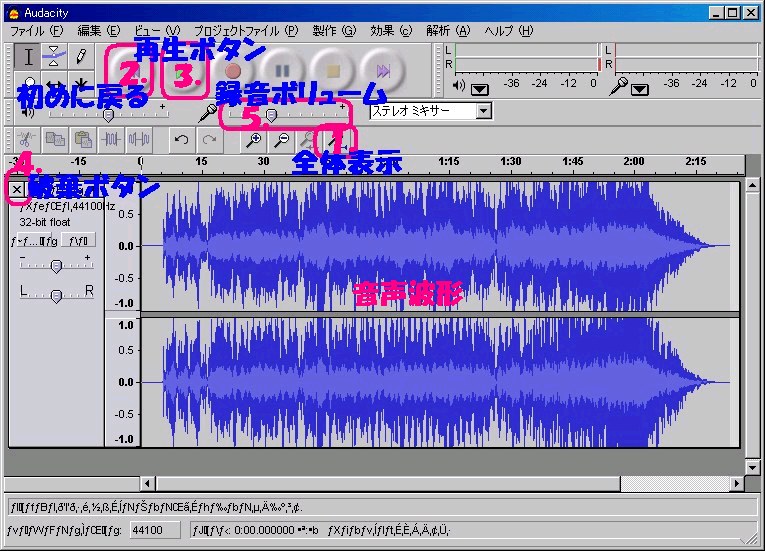This screenshot has width=765, height=551.
Task: Click the Audacity title bar icon
Action: [x=15, y=13]
